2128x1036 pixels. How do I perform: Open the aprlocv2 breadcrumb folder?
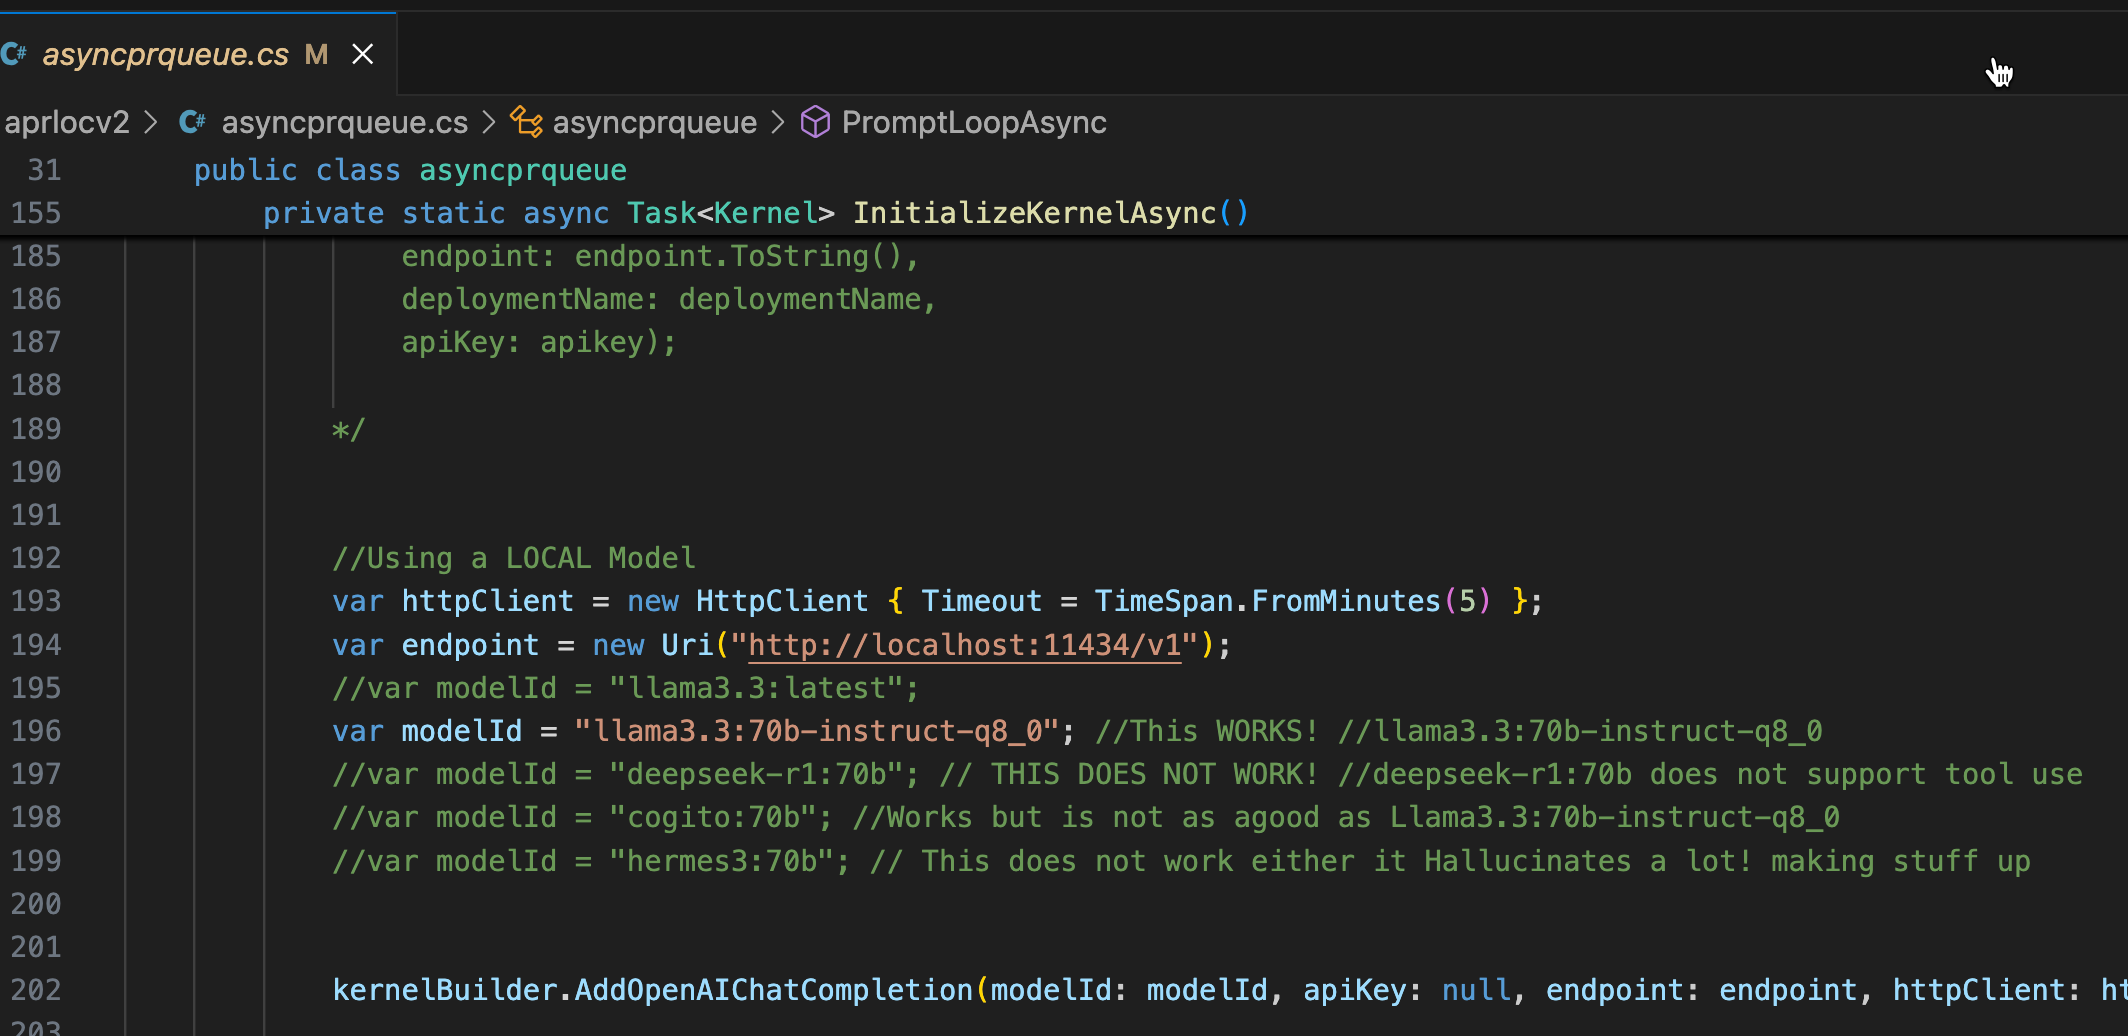(67, 123)
